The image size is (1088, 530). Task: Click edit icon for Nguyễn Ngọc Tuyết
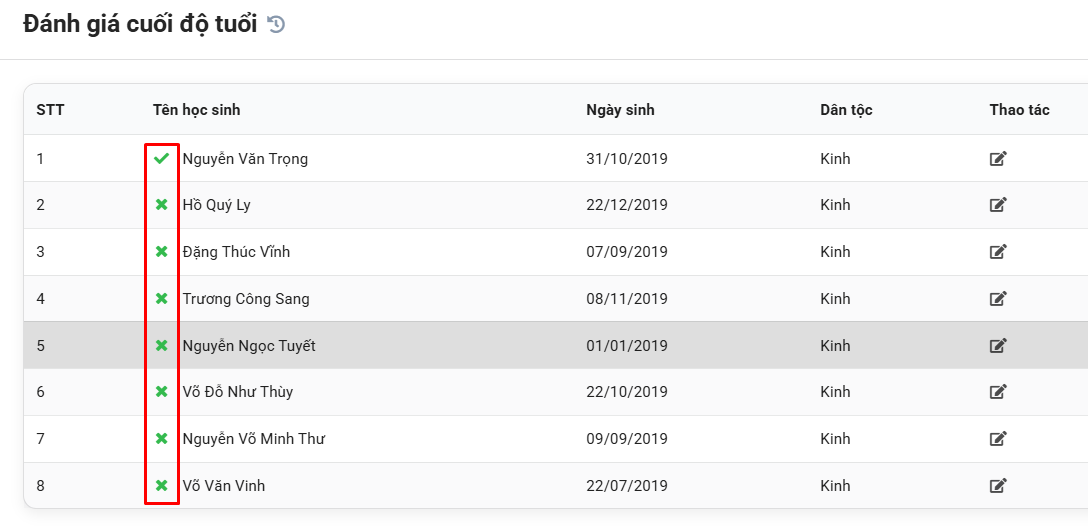(x=998, y=346)
